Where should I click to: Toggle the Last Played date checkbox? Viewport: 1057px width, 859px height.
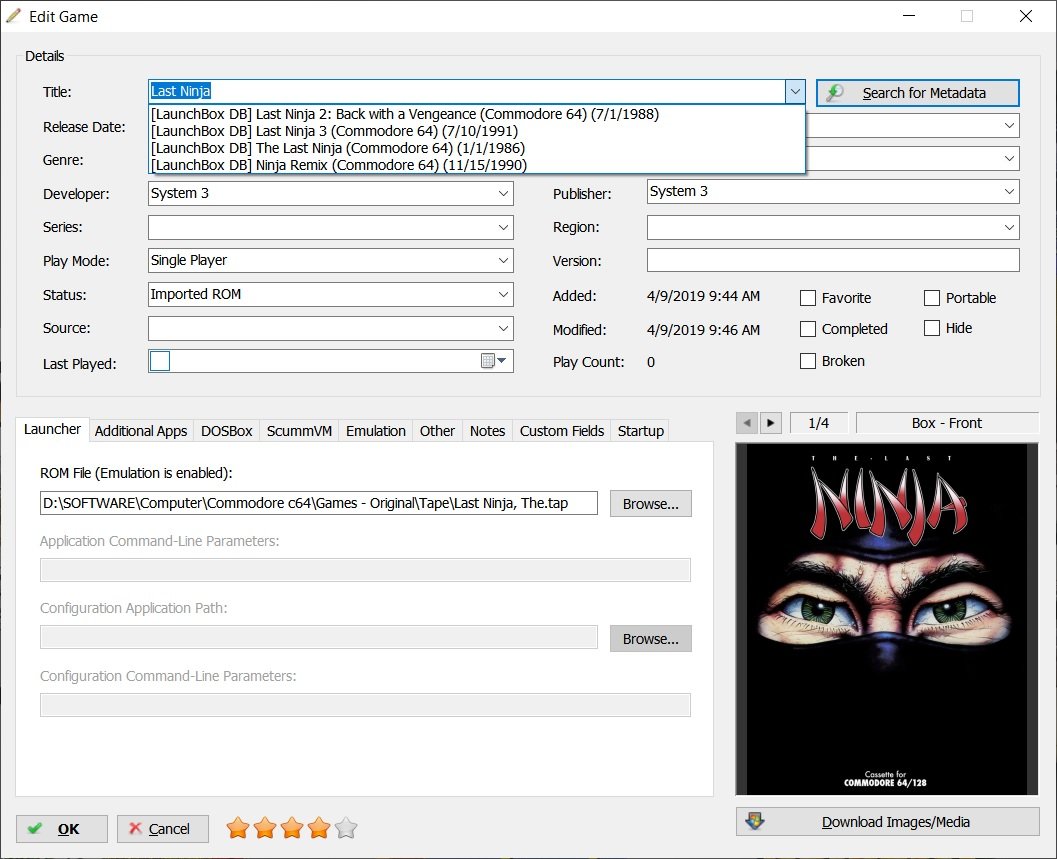(160, 361)
